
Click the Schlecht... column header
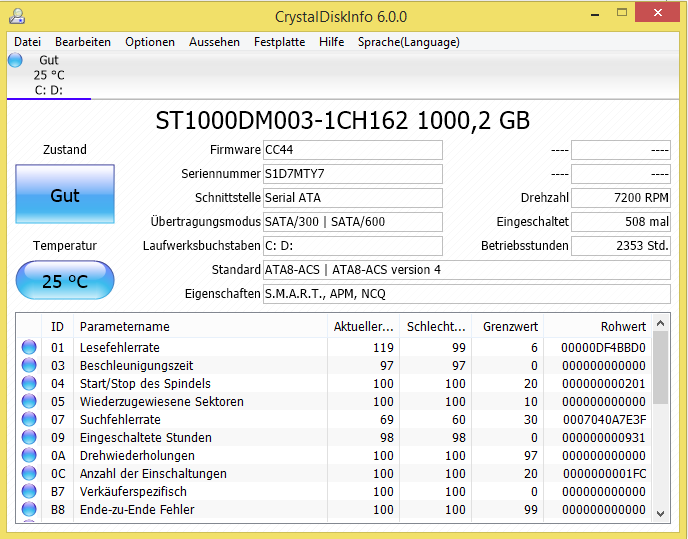click(436, 327)
